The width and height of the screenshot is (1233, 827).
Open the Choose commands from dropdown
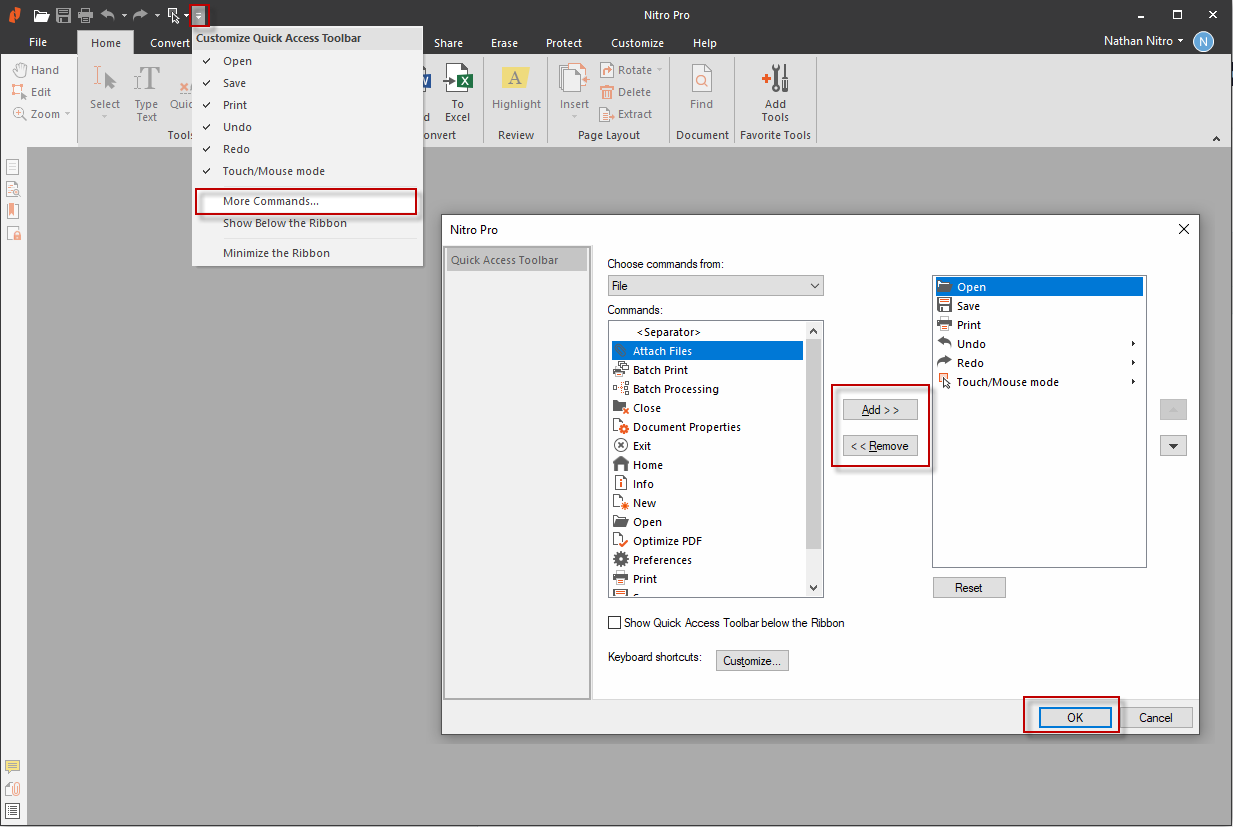(x=715, y=286)
